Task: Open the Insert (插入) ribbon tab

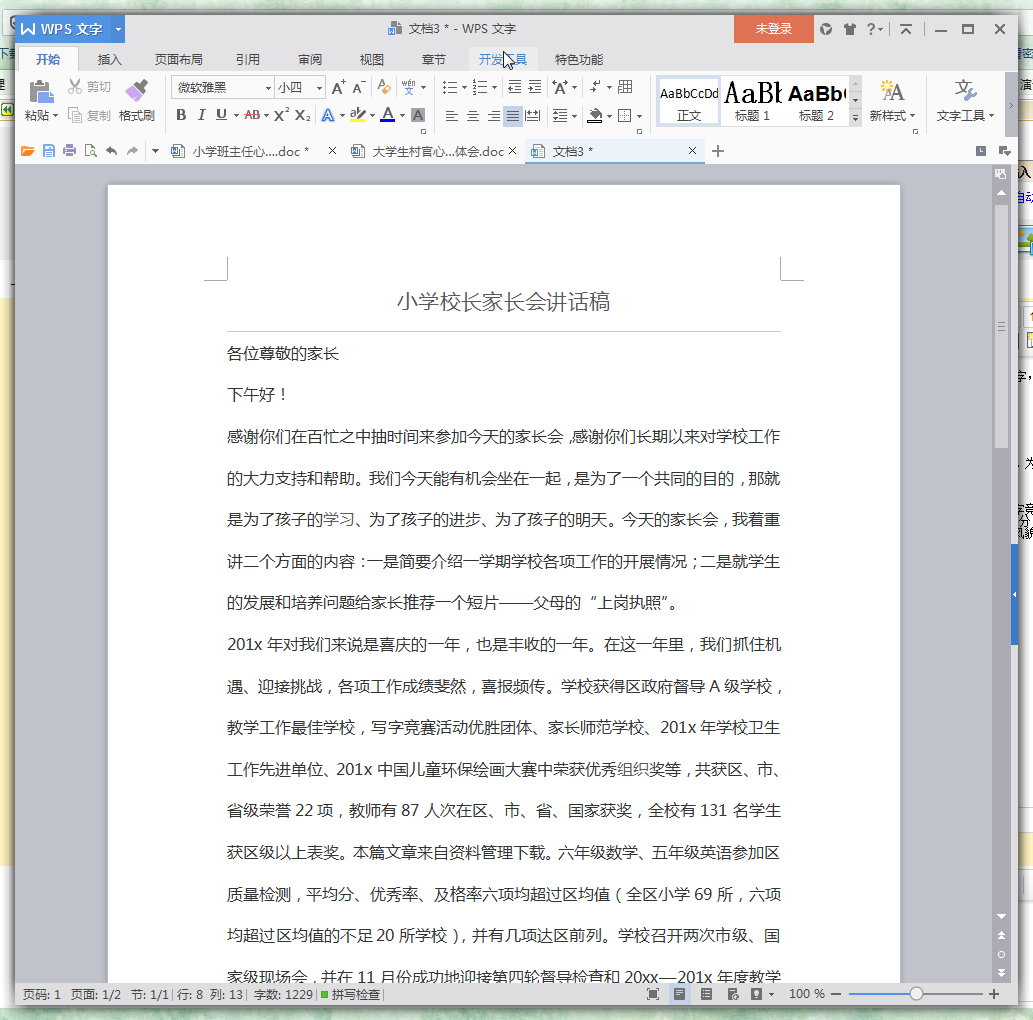Action: tap(109, 59)
